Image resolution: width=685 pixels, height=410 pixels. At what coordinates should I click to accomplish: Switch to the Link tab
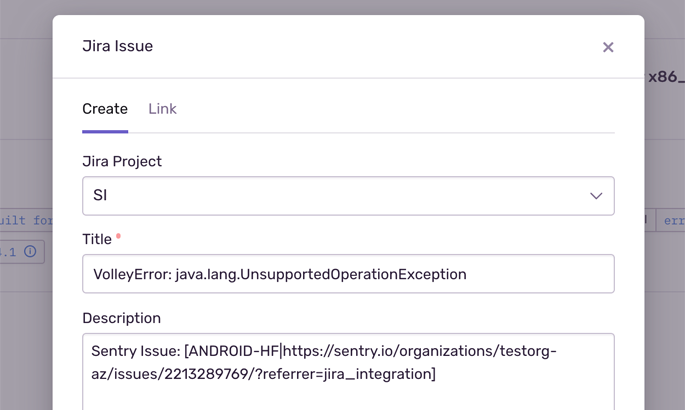pyautogui.click(x=162, y=109)
